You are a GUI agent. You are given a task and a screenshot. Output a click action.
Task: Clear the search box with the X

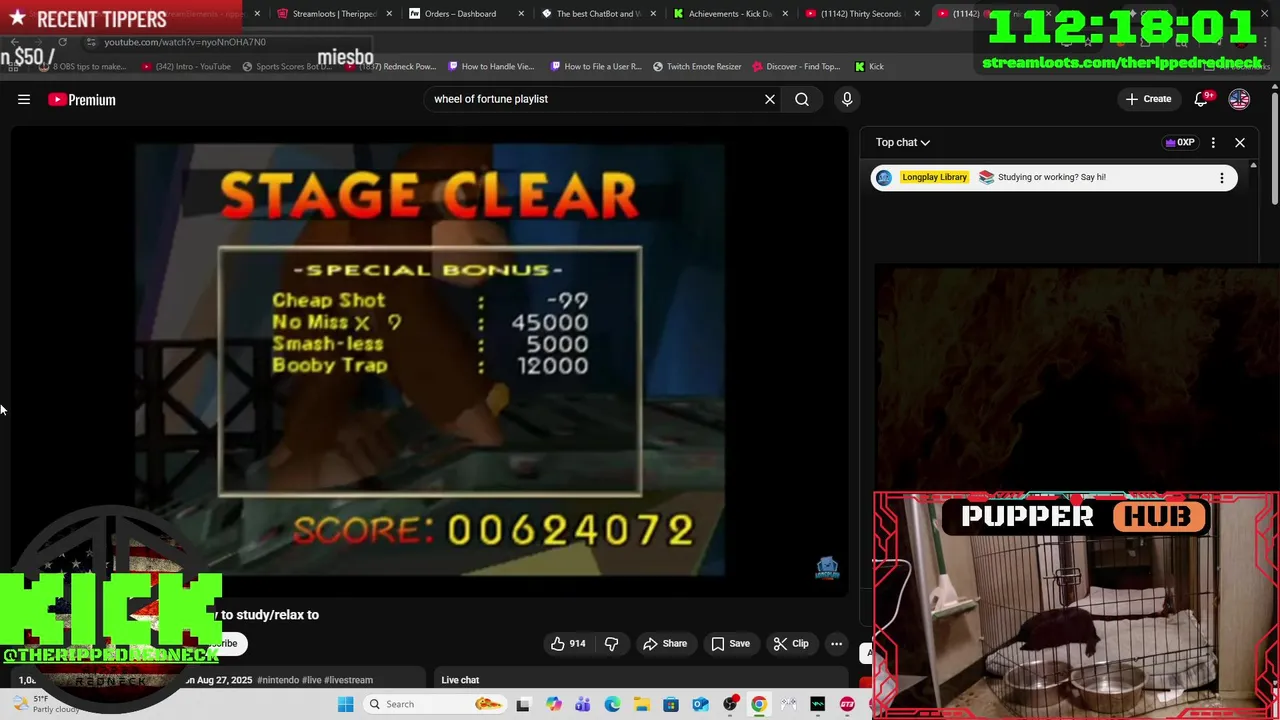pyautogui.click(x=770, y=99)
